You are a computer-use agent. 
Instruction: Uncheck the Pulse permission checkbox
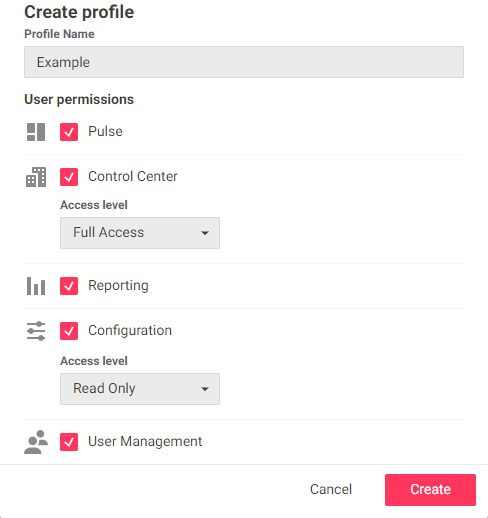pyautogui.click(x=69, y=132)
